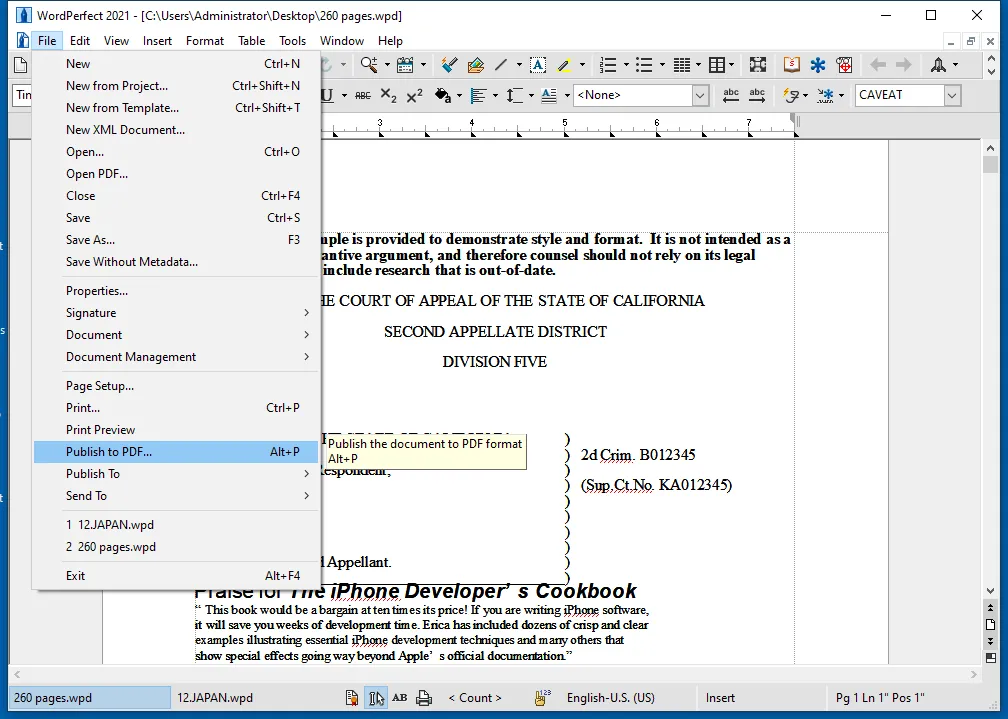Open the table icon dropdown arrow

pyautogui.click(x=732, y=64)
